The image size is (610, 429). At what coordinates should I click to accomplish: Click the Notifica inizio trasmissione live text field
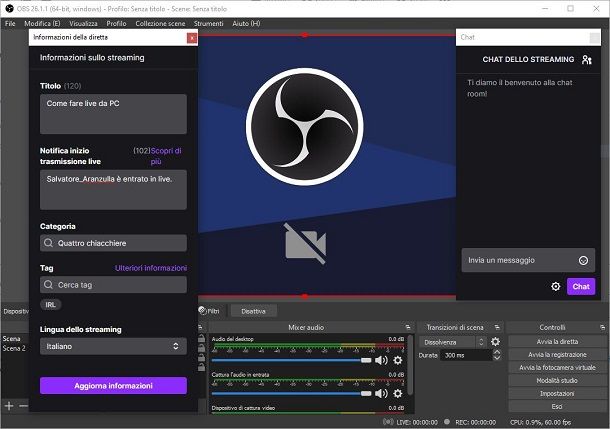point(113,190)
